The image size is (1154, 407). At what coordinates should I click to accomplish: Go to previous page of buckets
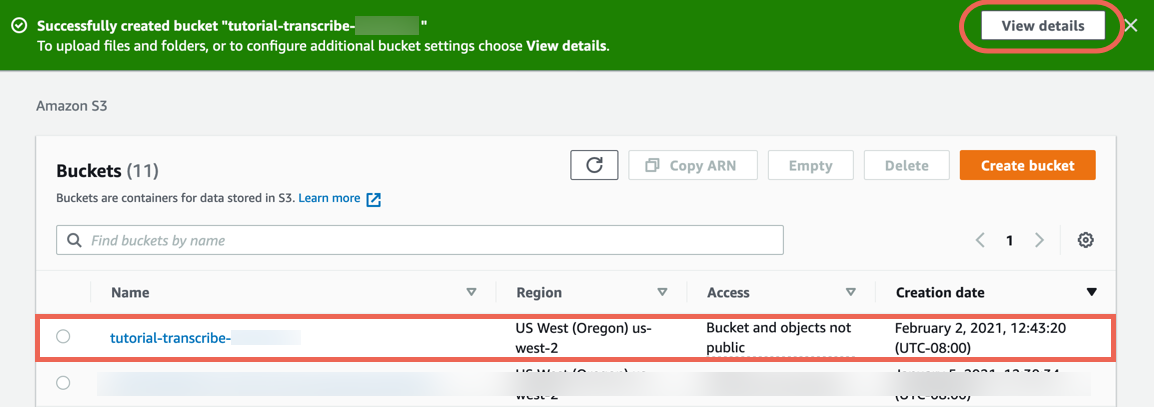click(x=980, y=240)
